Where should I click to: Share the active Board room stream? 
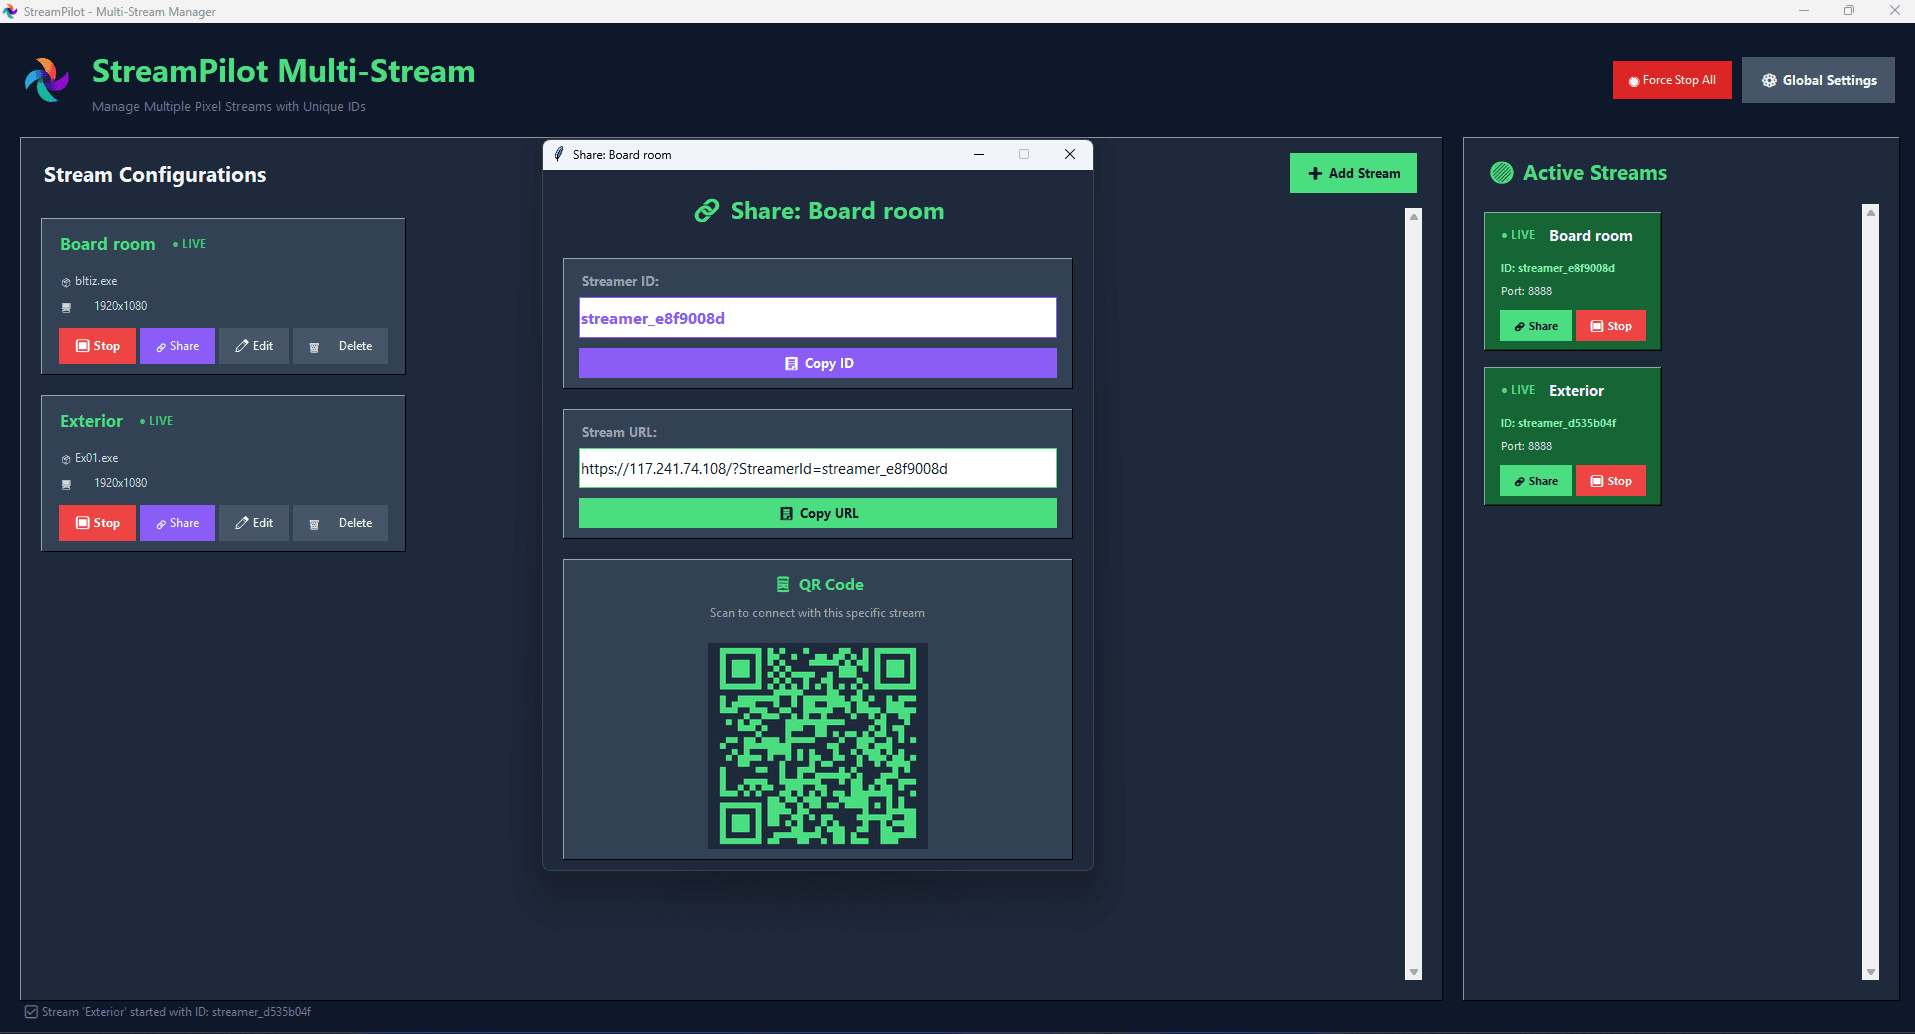click(x=1535, y=326)
